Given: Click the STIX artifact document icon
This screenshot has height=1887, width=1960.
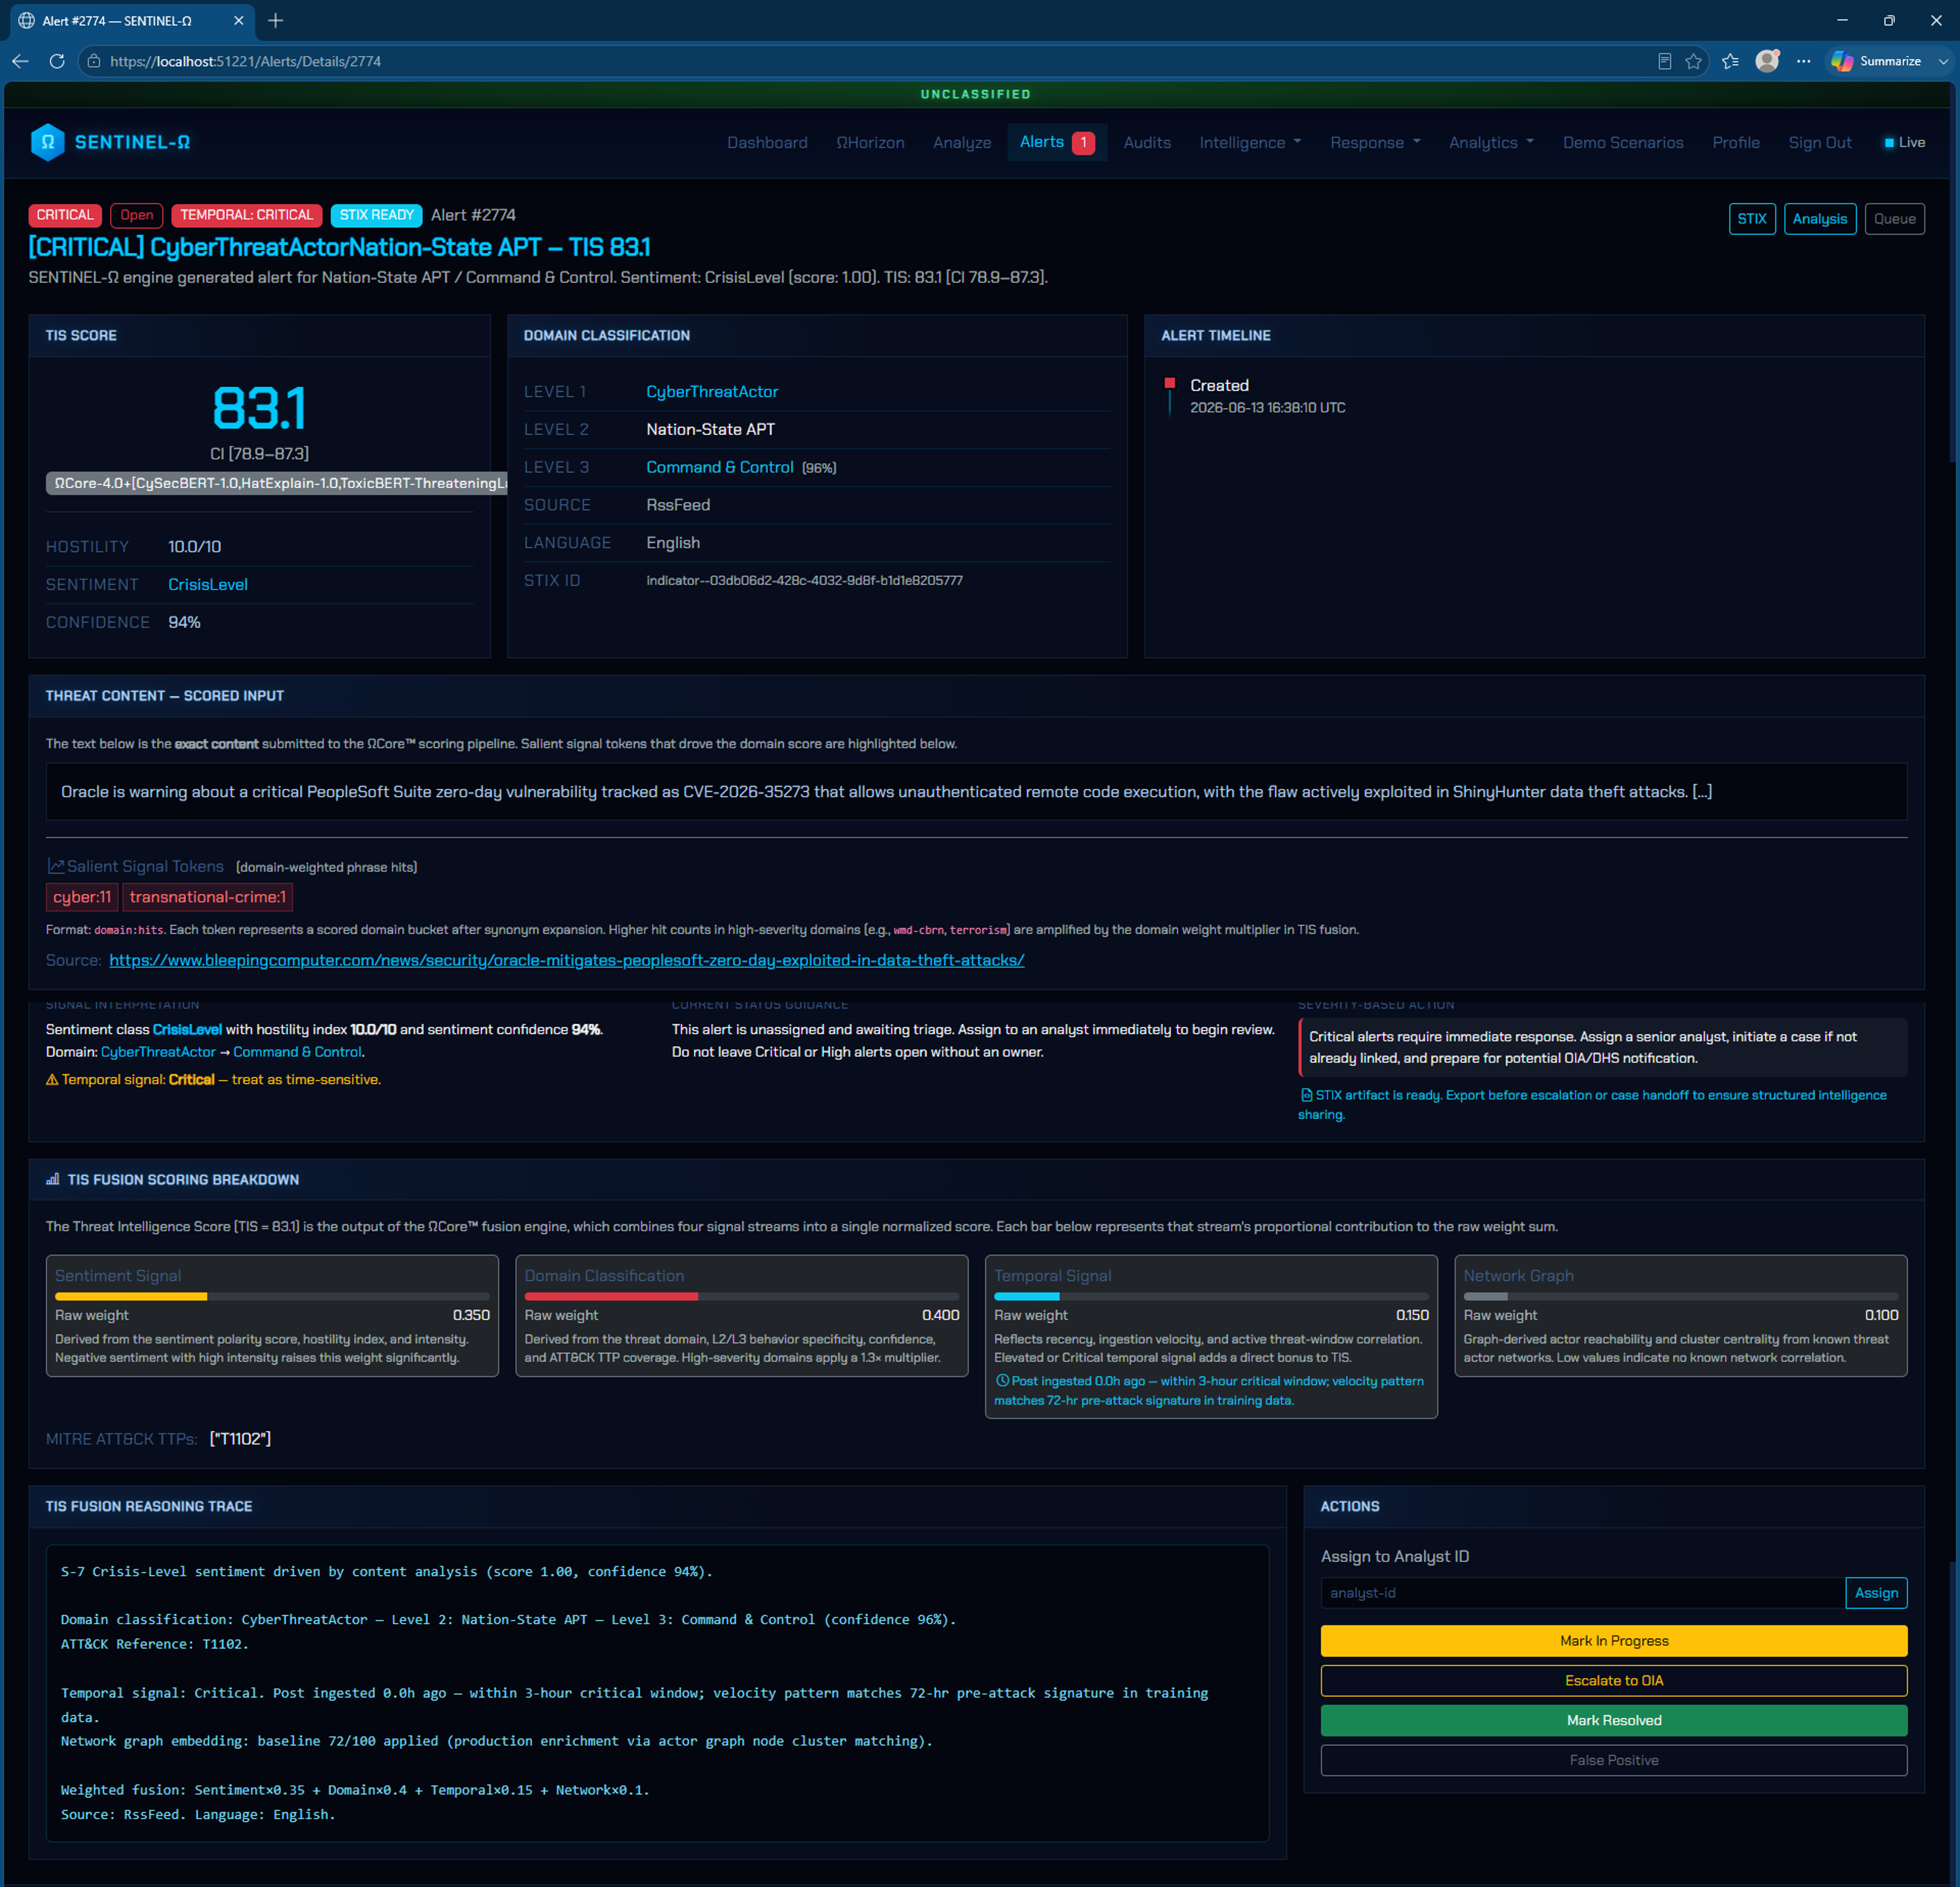Looking at the screenshot, I should 1306,1095.
